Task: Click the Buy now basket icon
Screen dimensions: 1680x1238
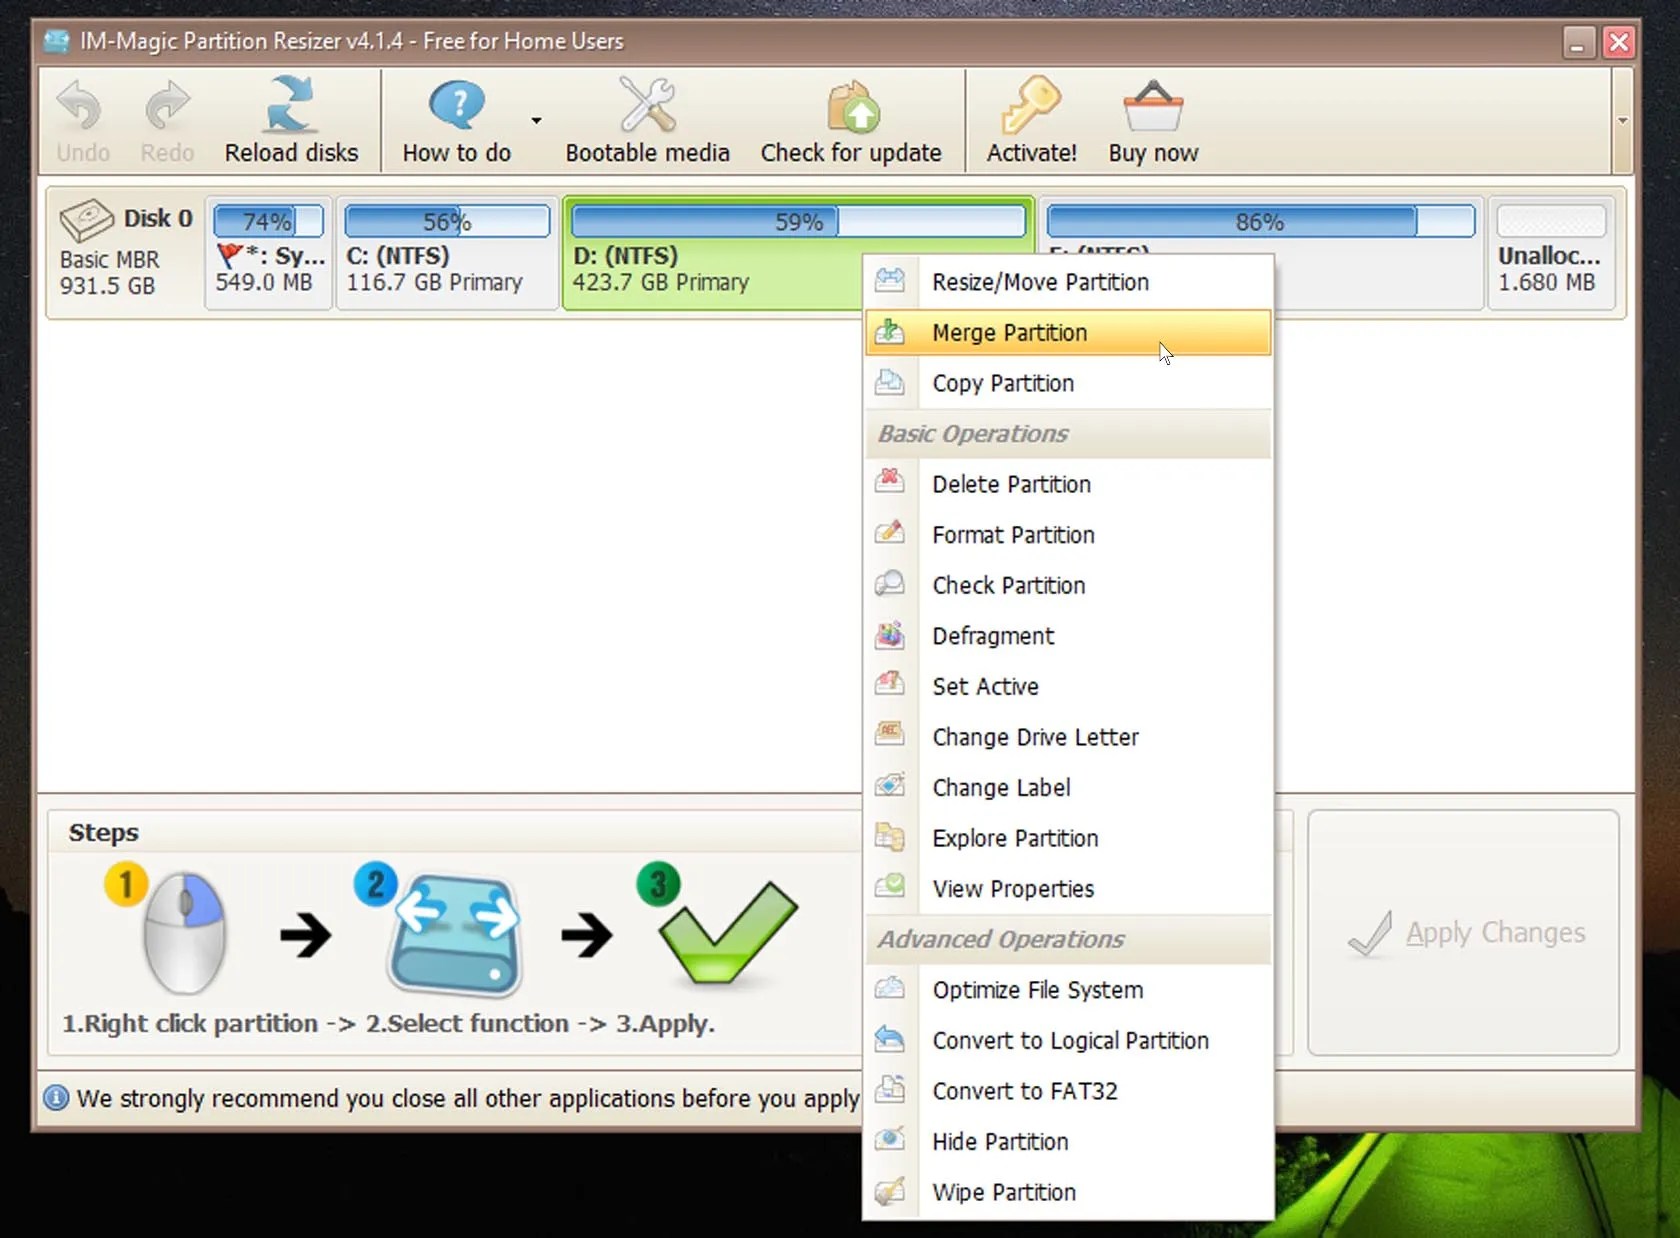Action: pos(1152,105)
